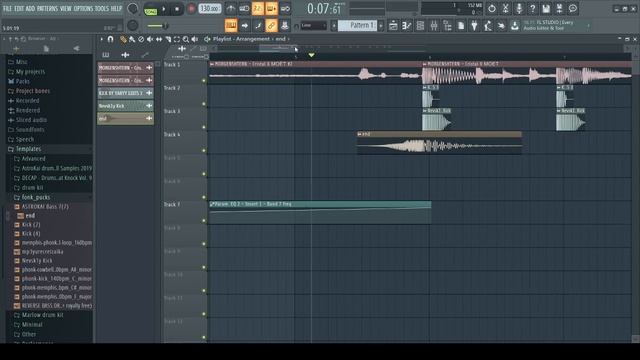Select the playlist Paint brush tool
640x360 pixels.
[132, 39]
